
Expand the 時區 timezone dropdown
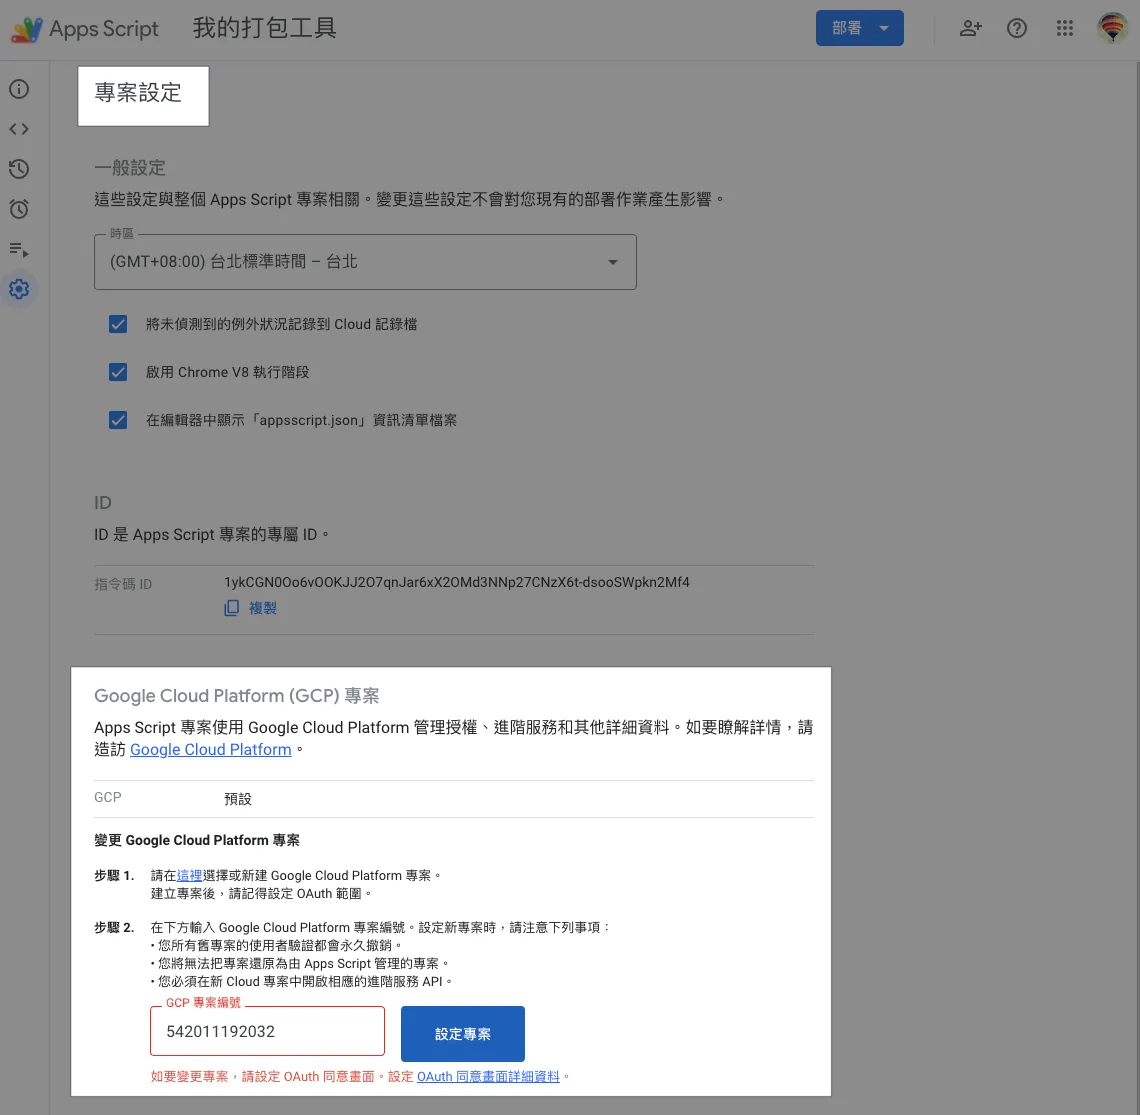click(x=365, y=262)
